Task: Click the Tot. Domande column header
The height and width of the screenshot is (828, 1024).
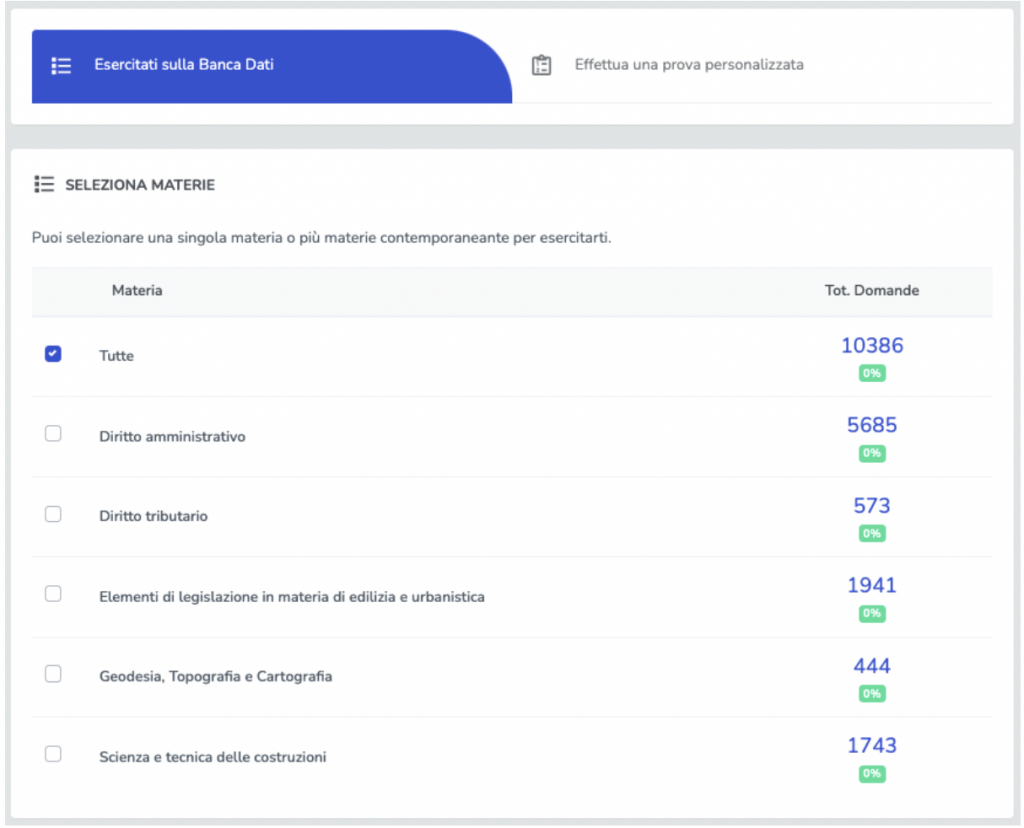Action: point(871,291)
